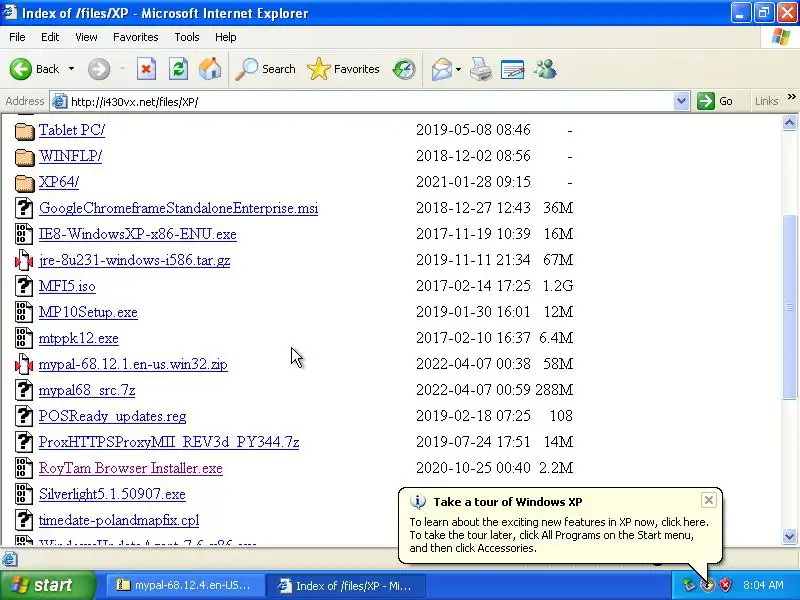
Task: Click the vertical scrollbar down arrow
Action: click(x=789, y=536)
